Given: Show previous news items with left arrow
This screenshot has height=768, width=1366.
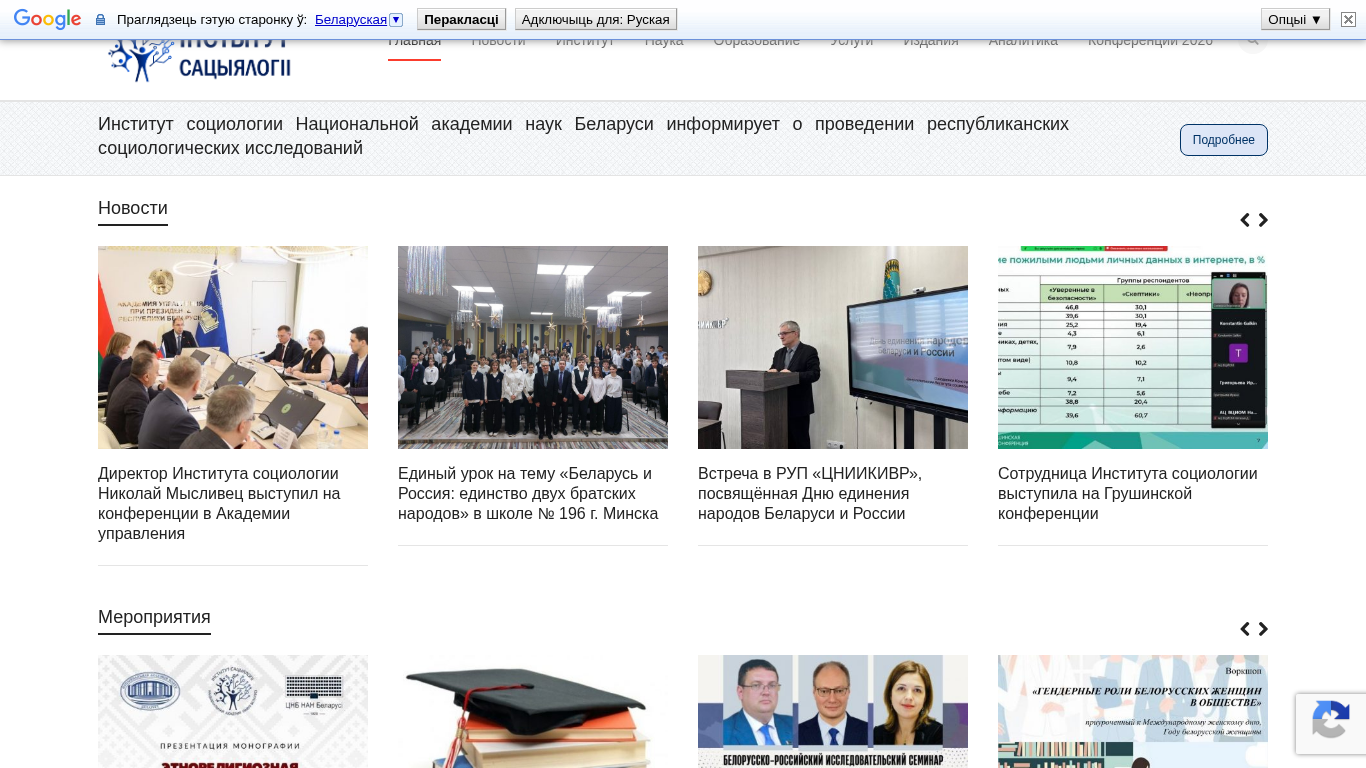Looking at the screenshot, I should tap(1245, 220).
